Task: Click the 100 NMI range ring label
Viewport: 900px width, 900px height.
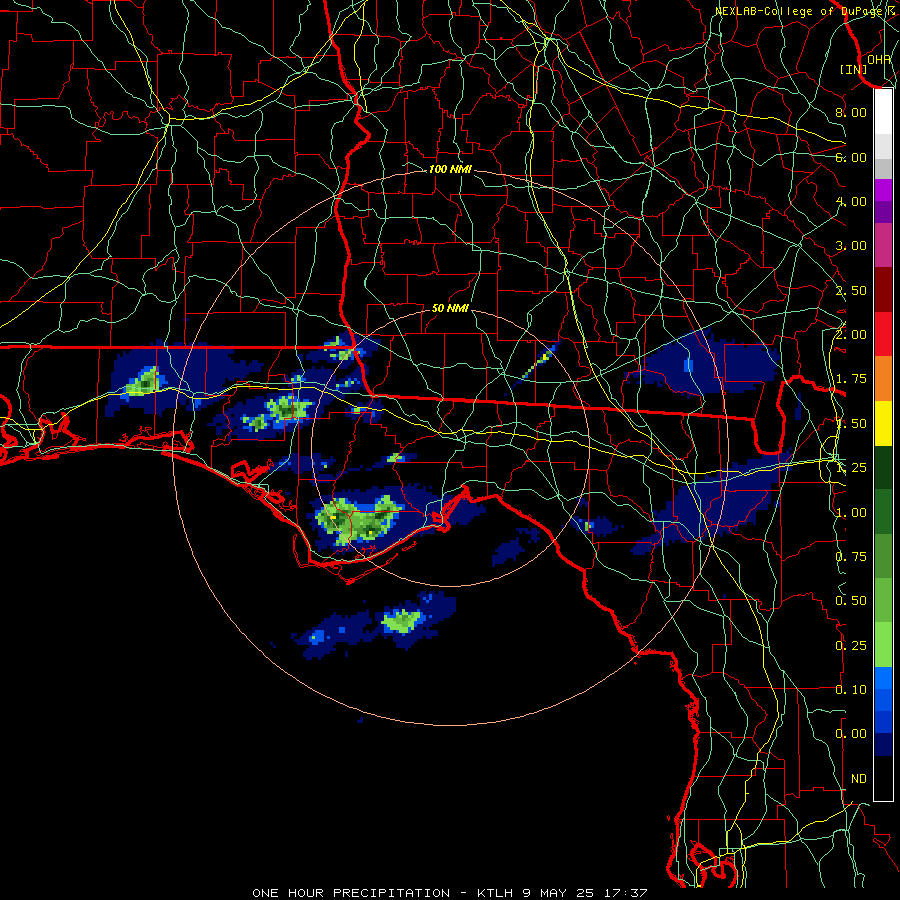Action: click(450, 169)
